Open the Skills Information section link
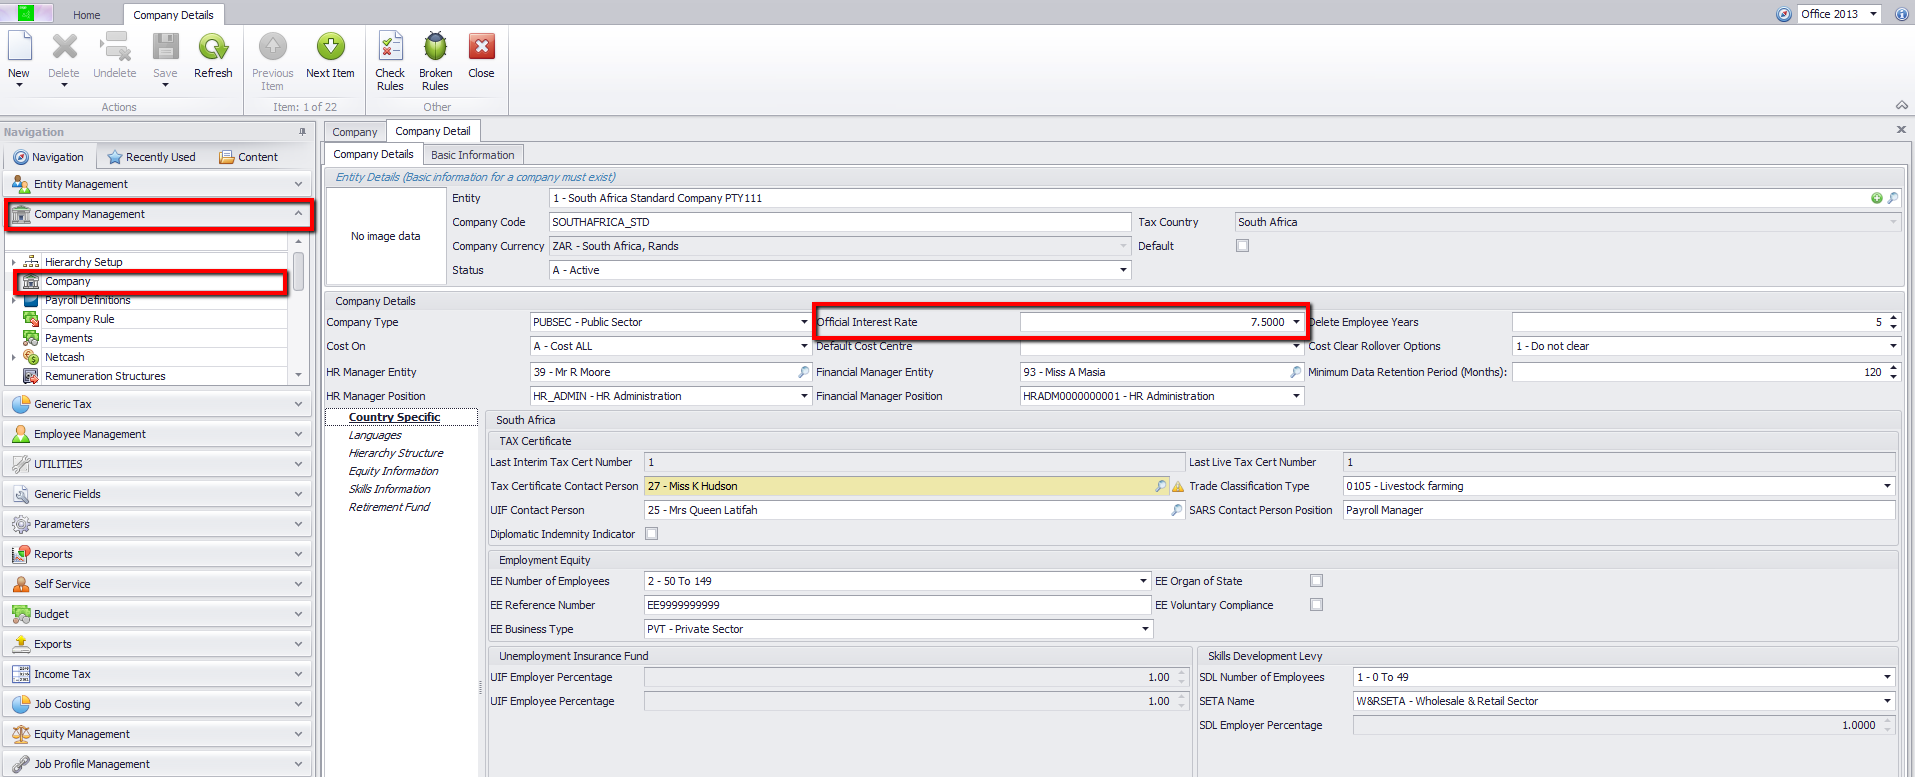Viewport: 1915px width, 777px height. point(389,489)
